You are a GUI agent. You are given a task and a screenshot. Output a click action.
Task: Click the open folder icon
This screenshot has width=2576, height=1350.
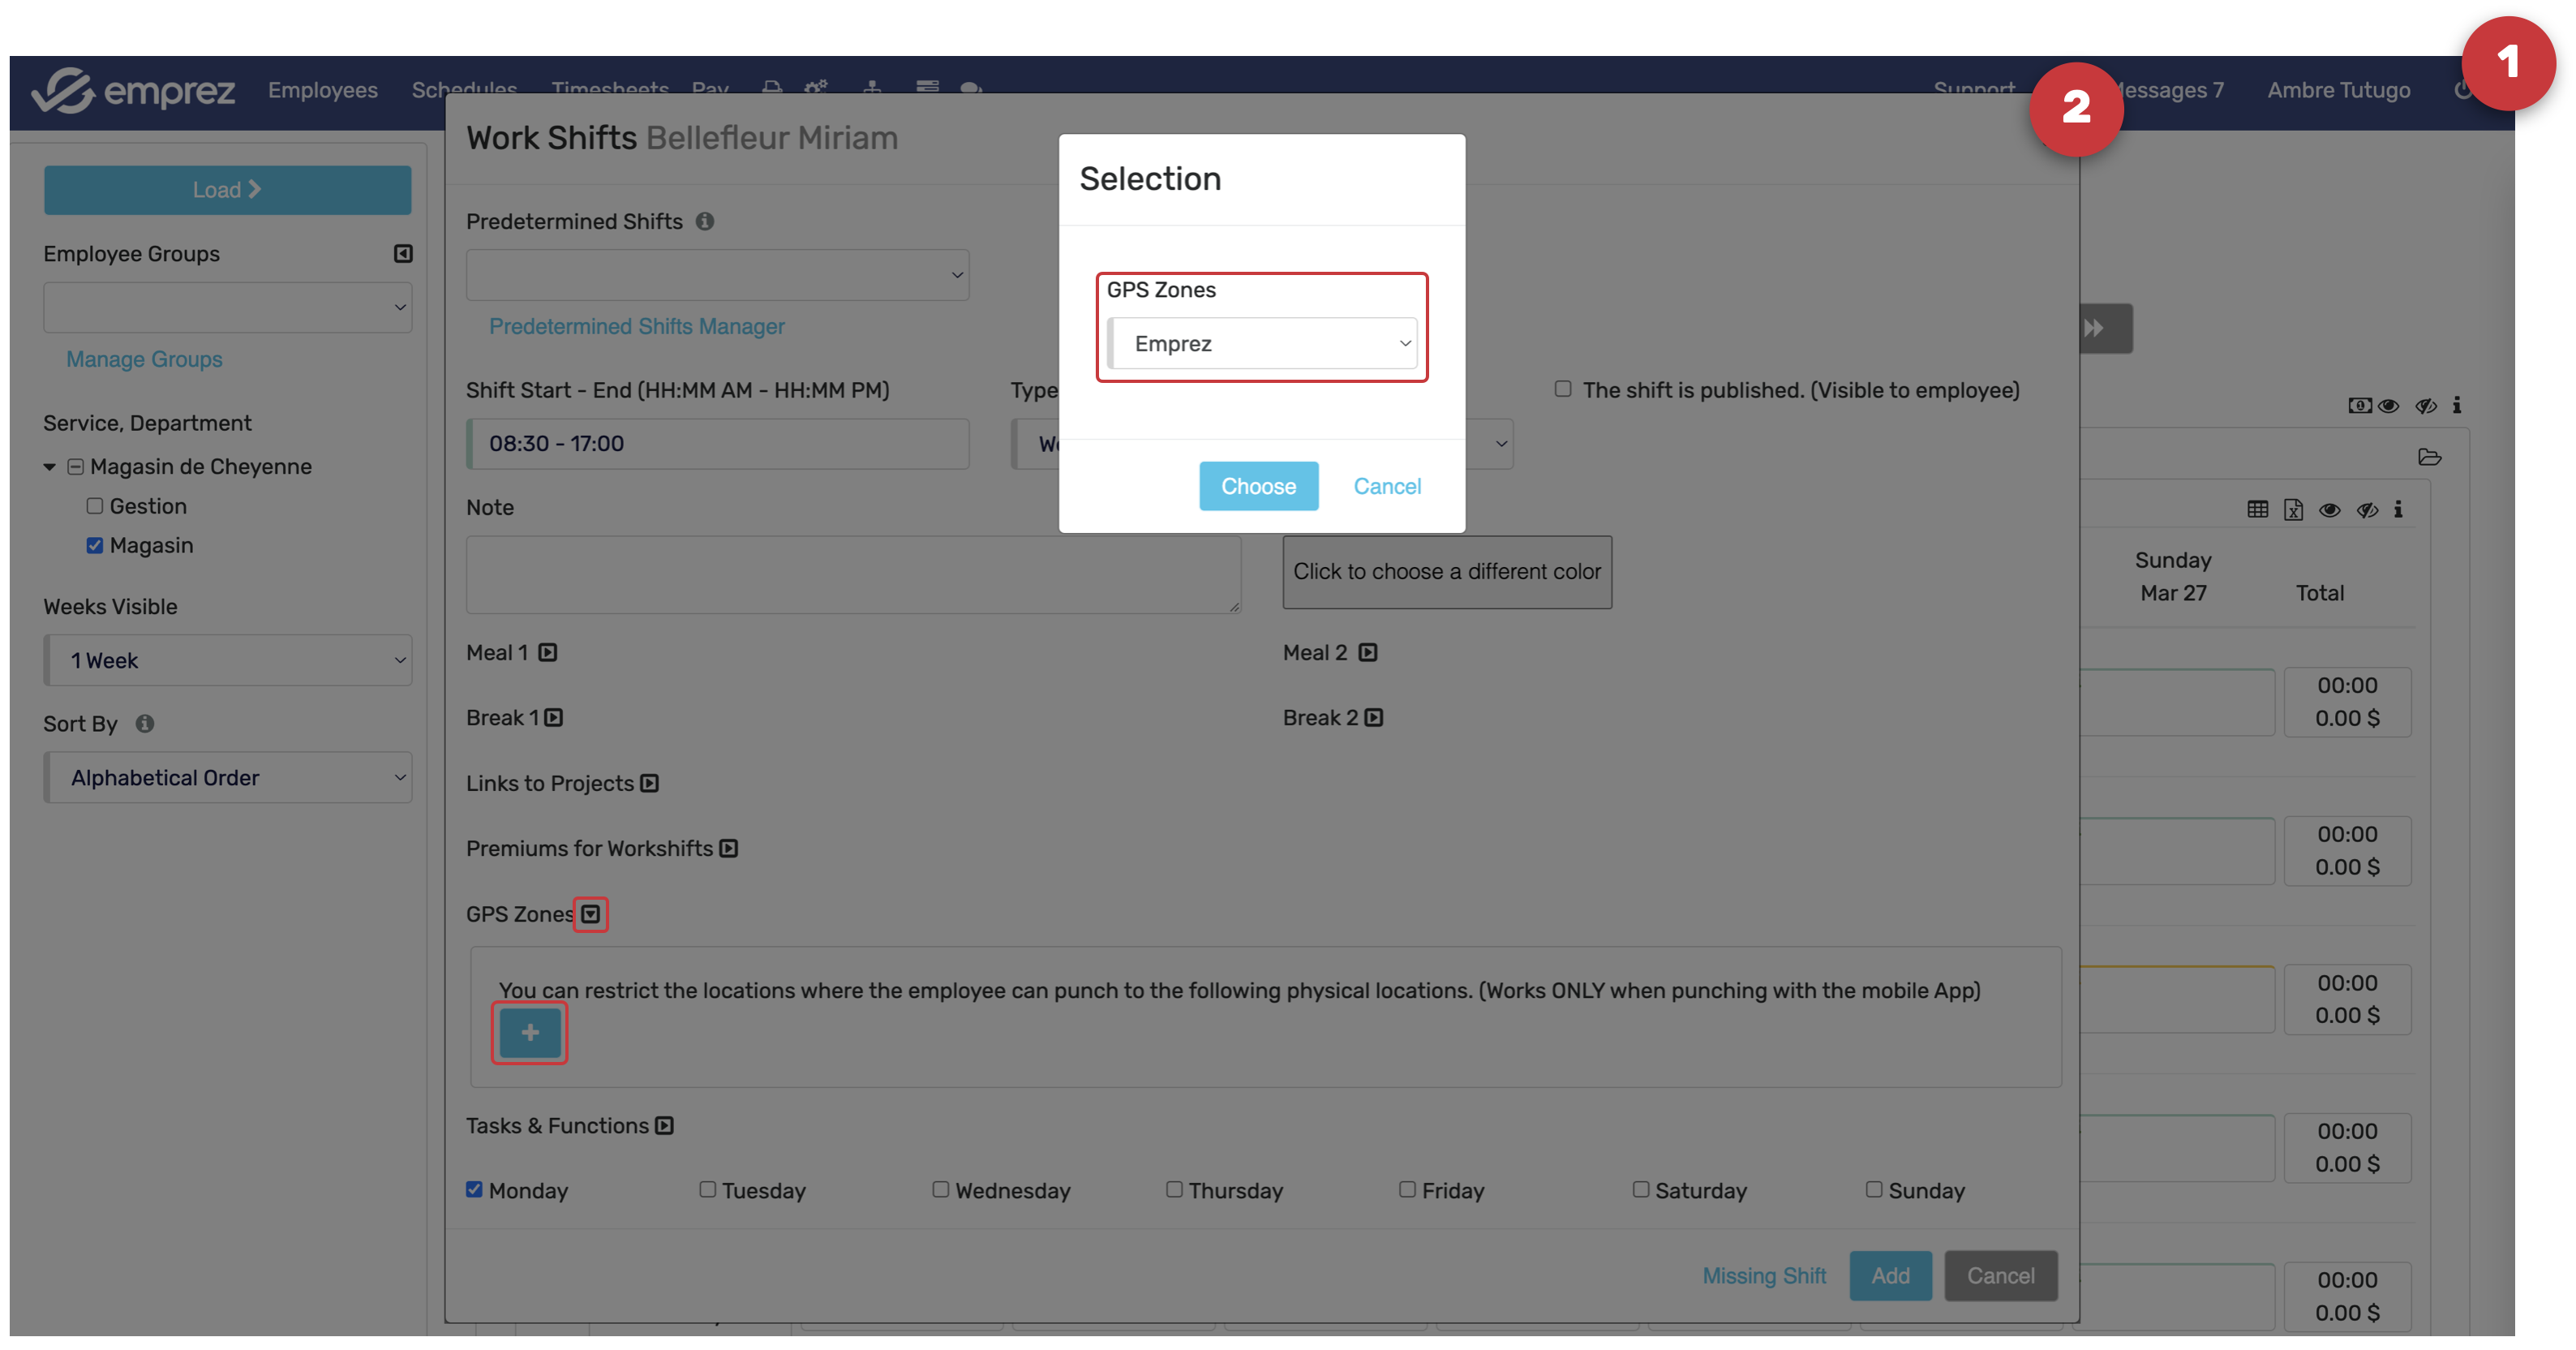click(2429, 457)
